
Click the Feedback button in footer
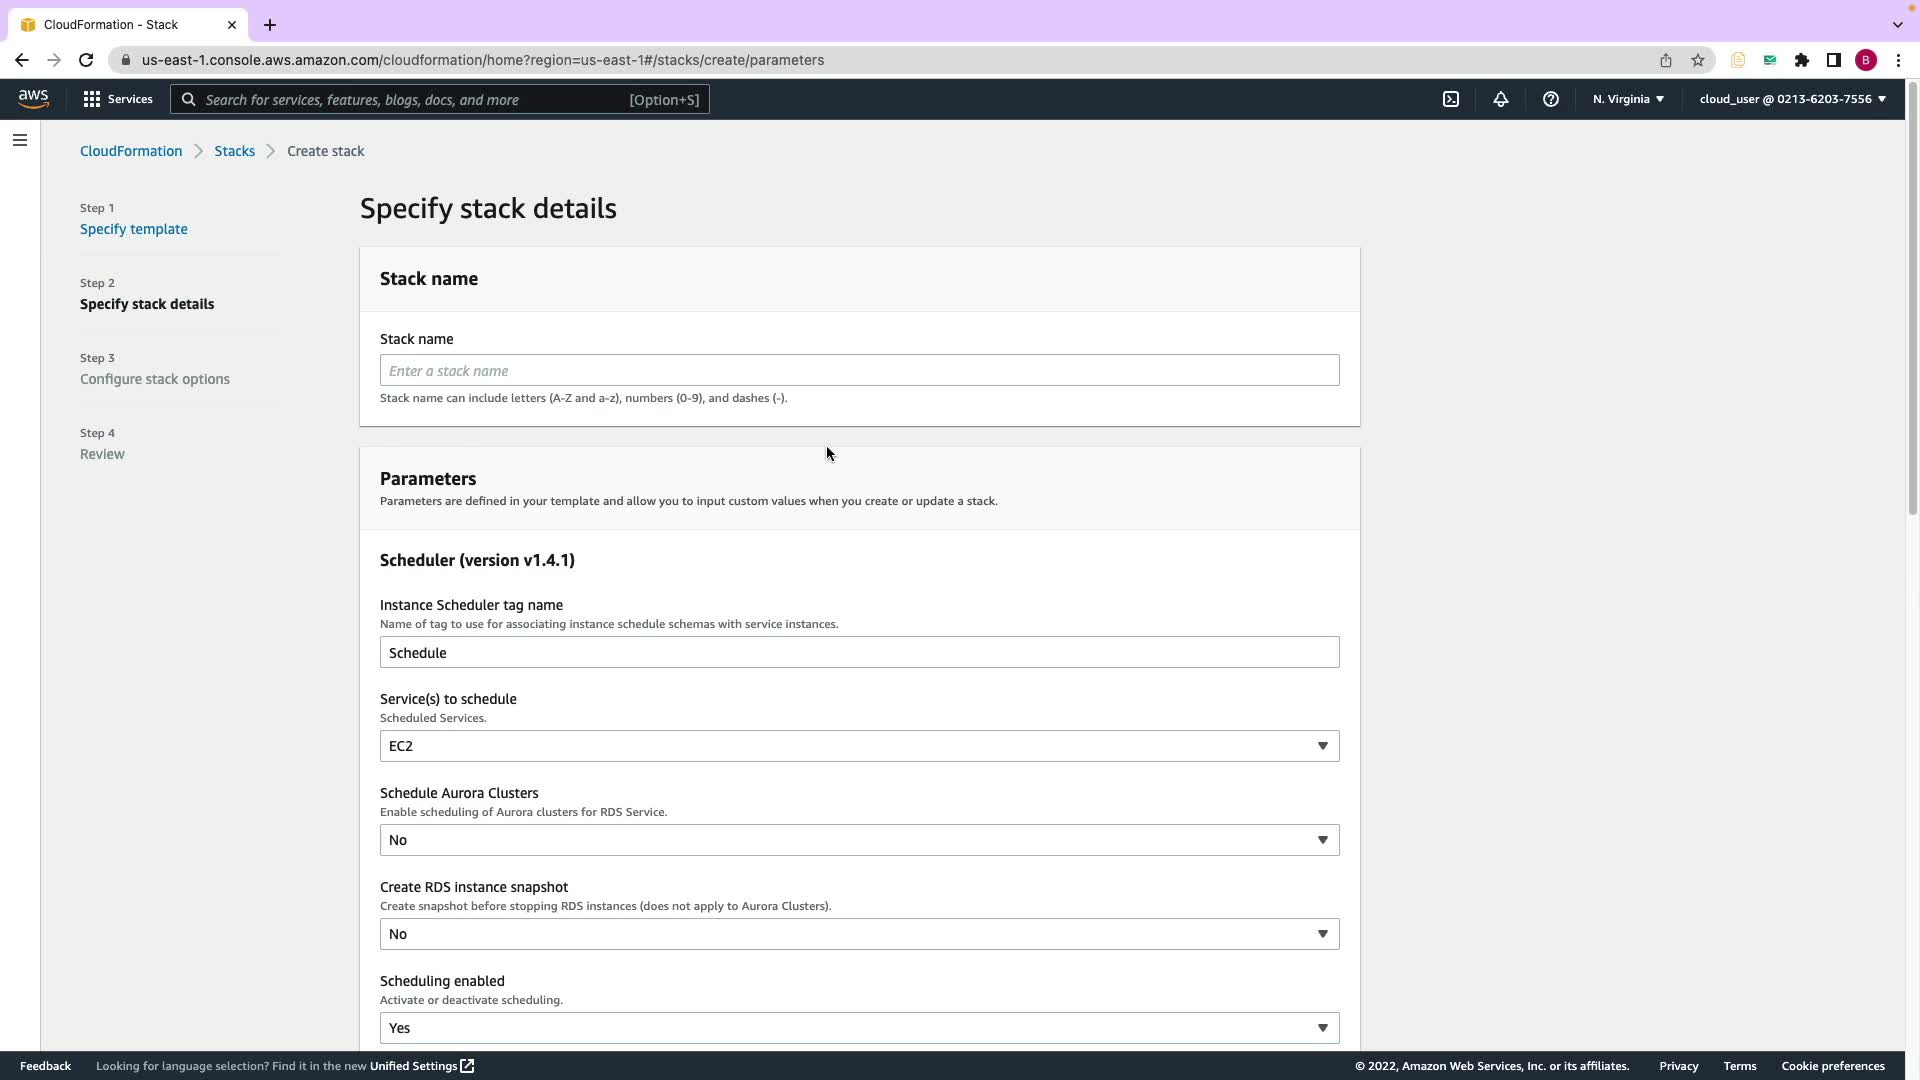[x=45, y=1066]
